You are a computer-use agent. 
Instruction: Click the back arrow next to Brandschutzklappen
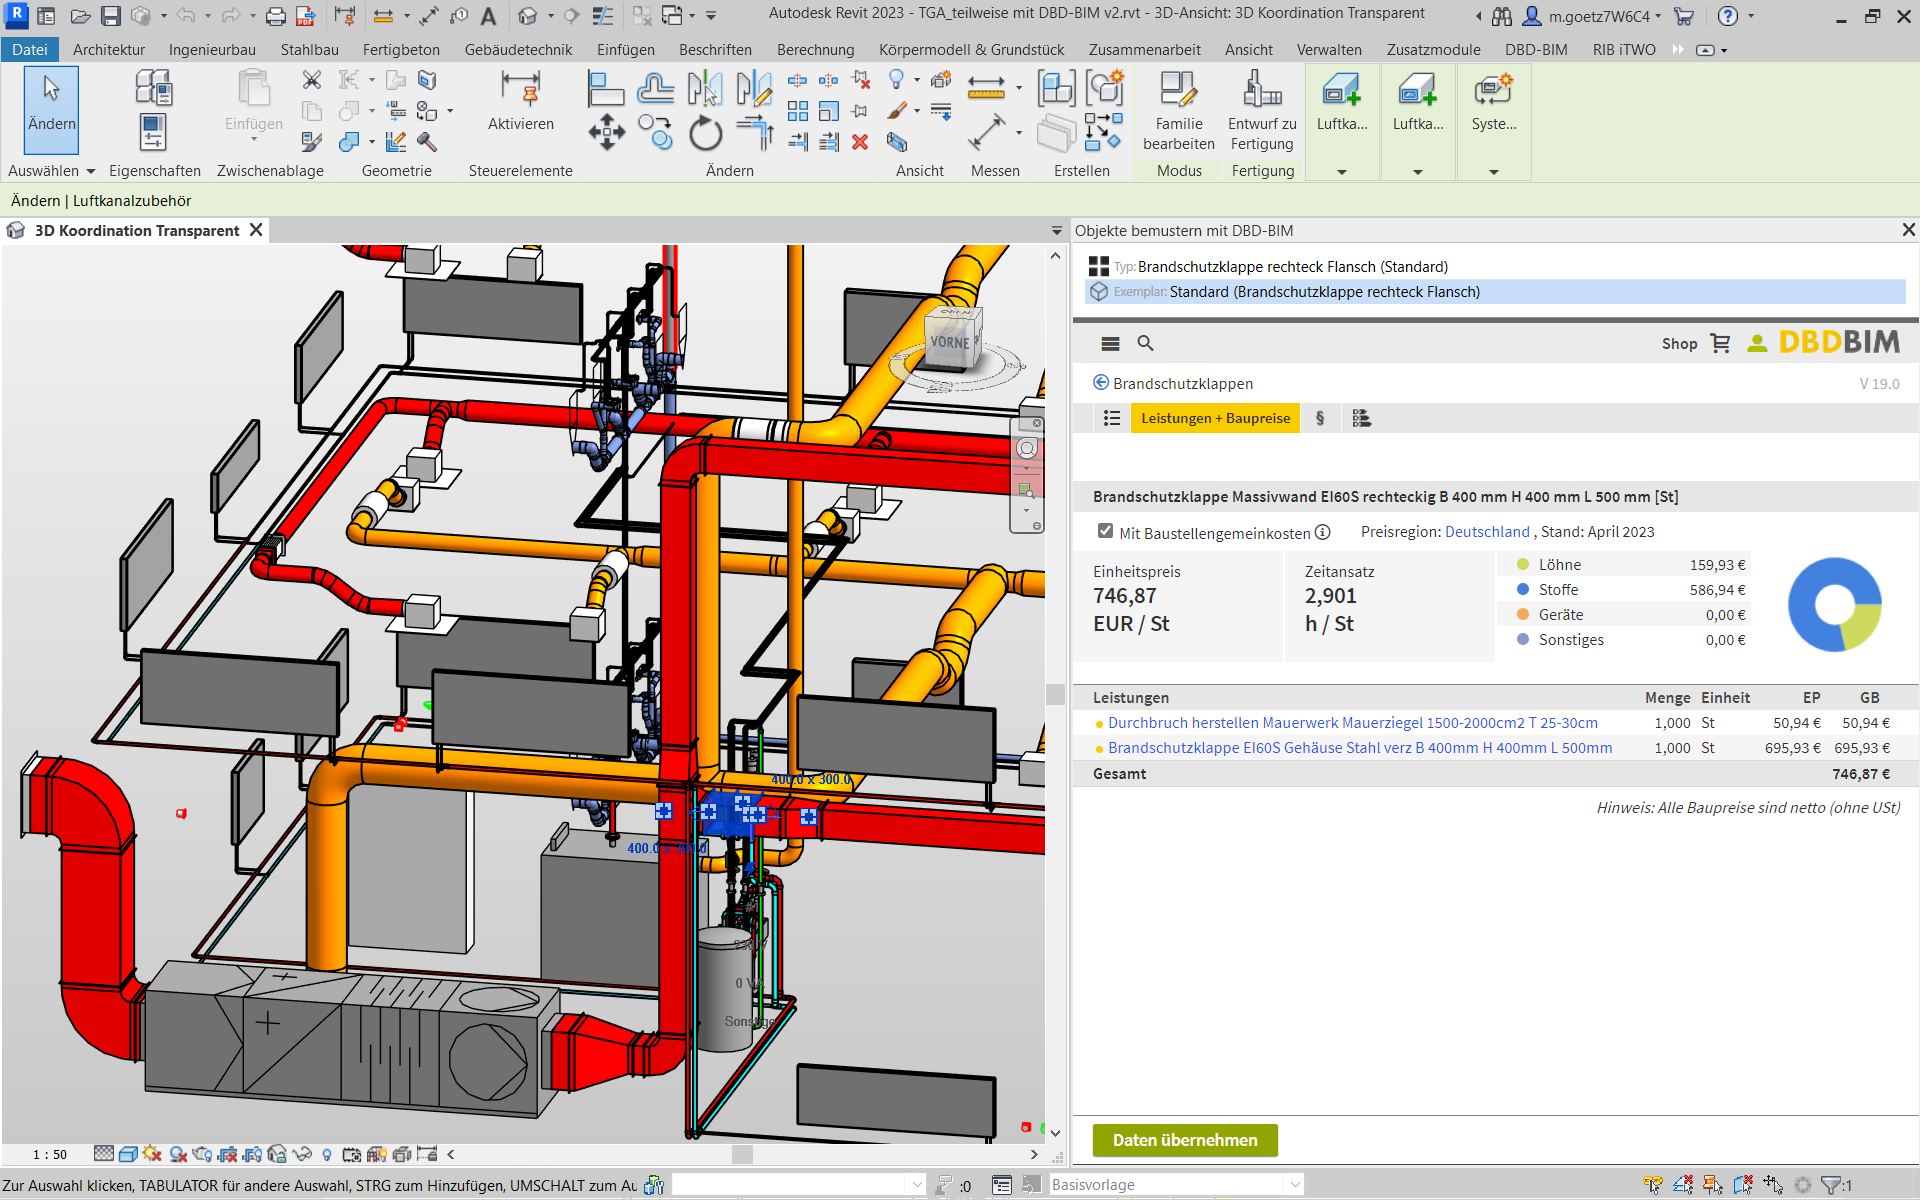coord(1101,382)
